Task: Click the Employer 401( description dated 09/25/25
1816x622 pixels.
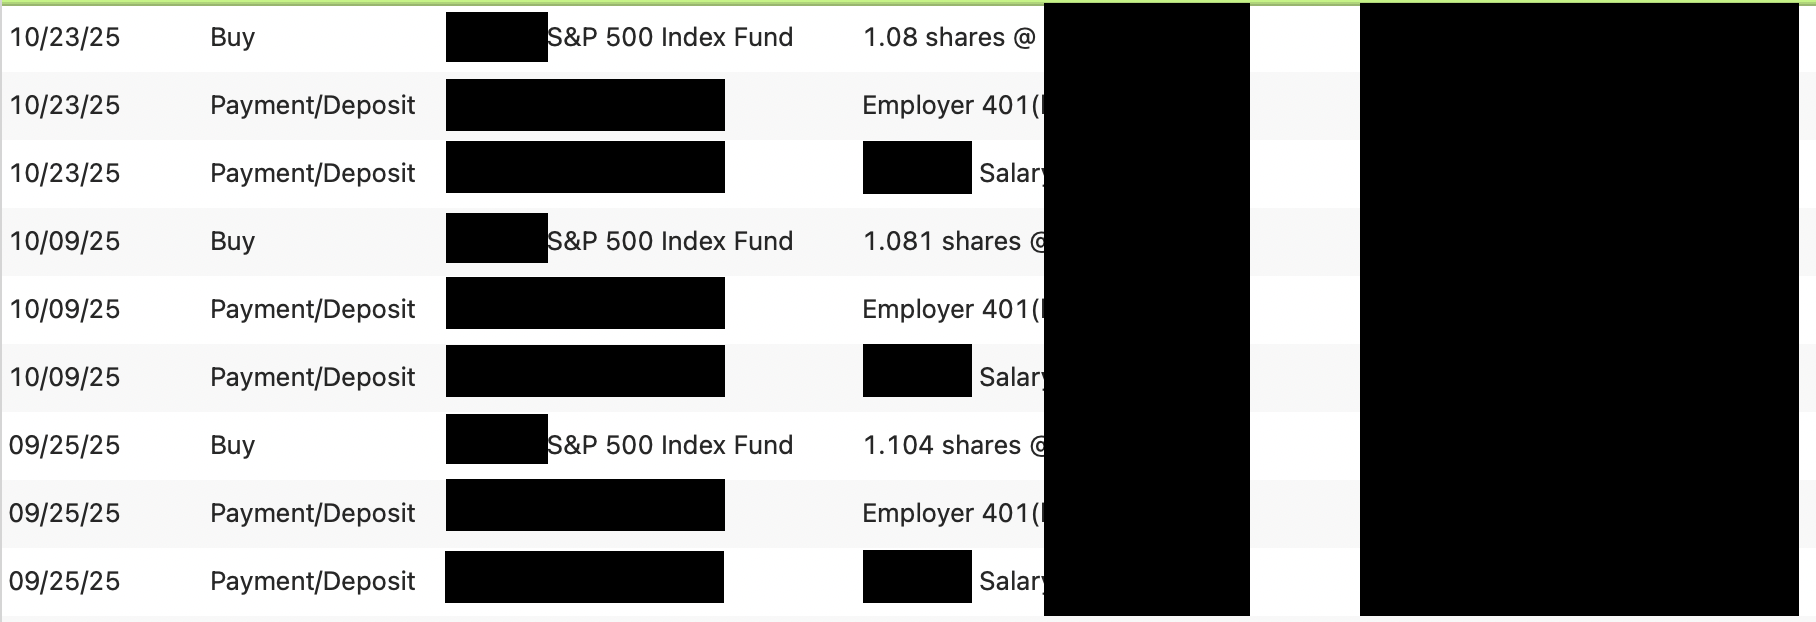Action: (953, 513)
